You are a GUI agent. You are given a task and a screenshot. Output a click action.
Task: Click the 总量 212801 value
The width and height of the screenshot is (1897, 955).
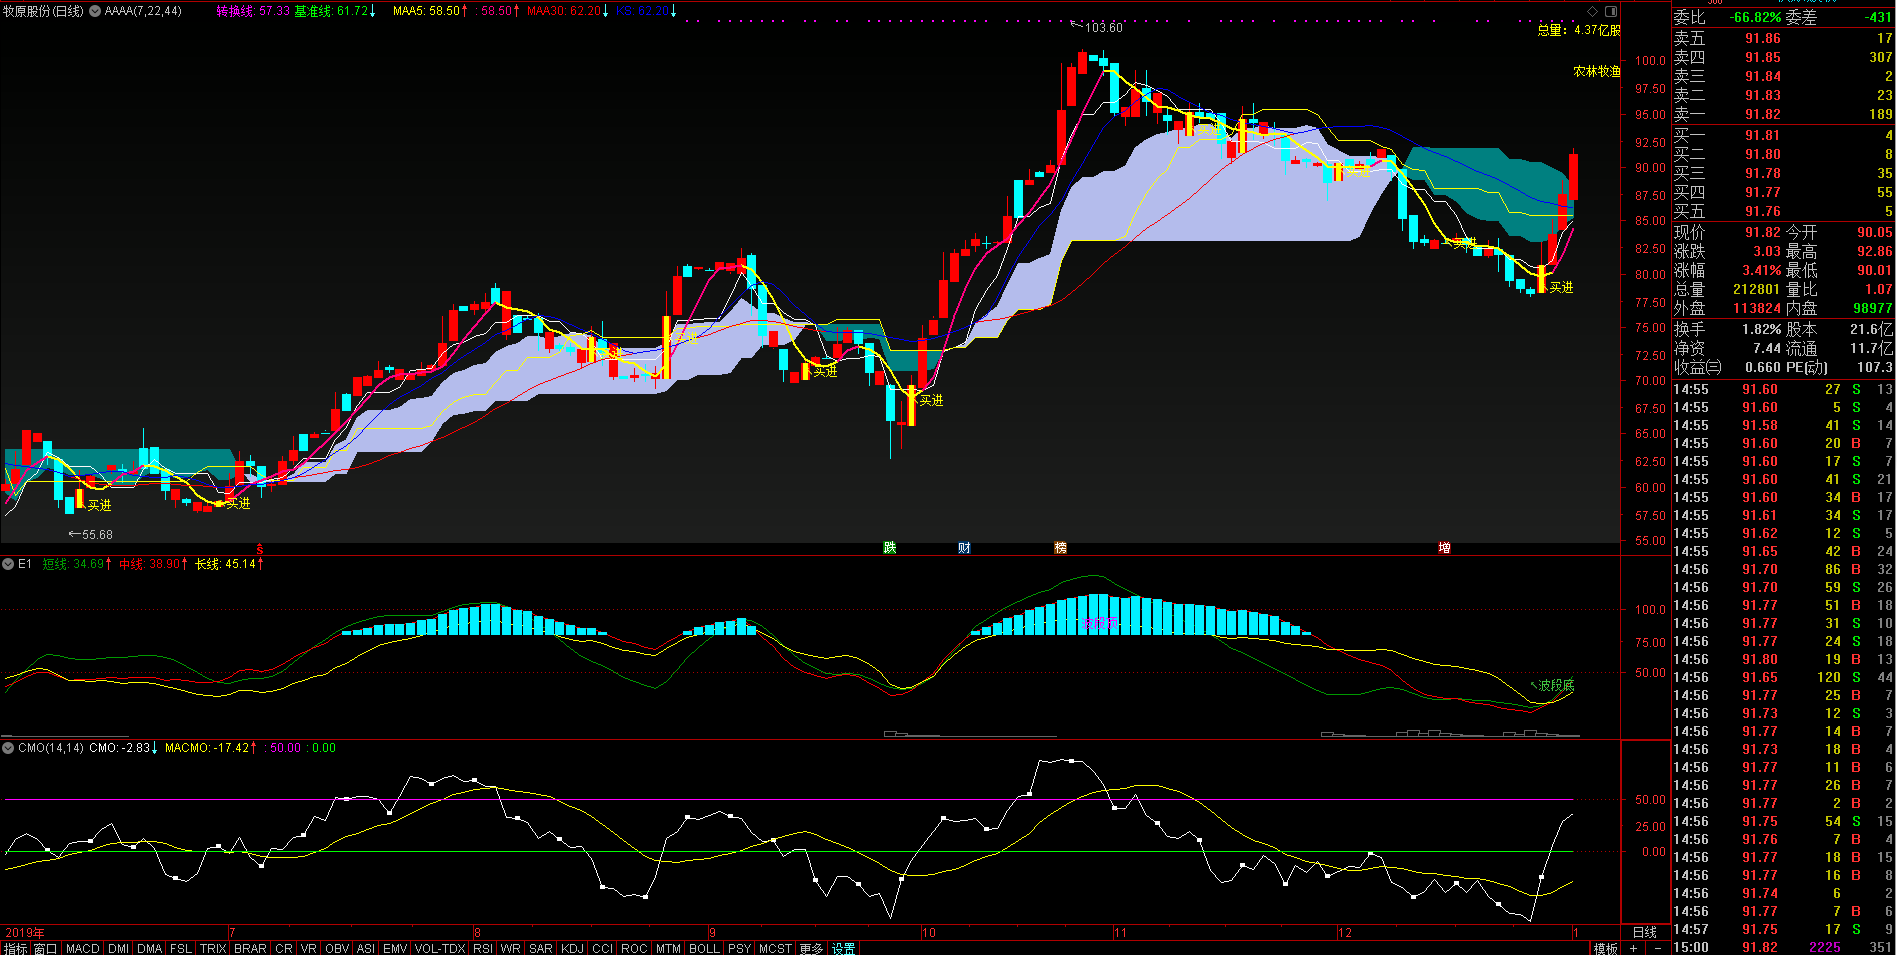click(x=1757, y=289)
